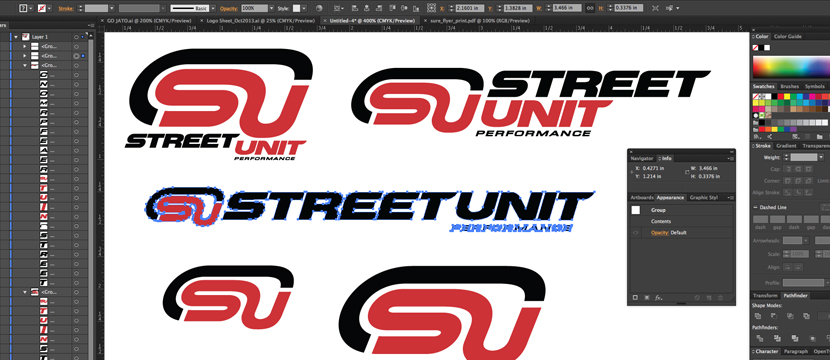Open Swatch Libraries menu icon
This screenshot has height=360, width=830.
756,137
